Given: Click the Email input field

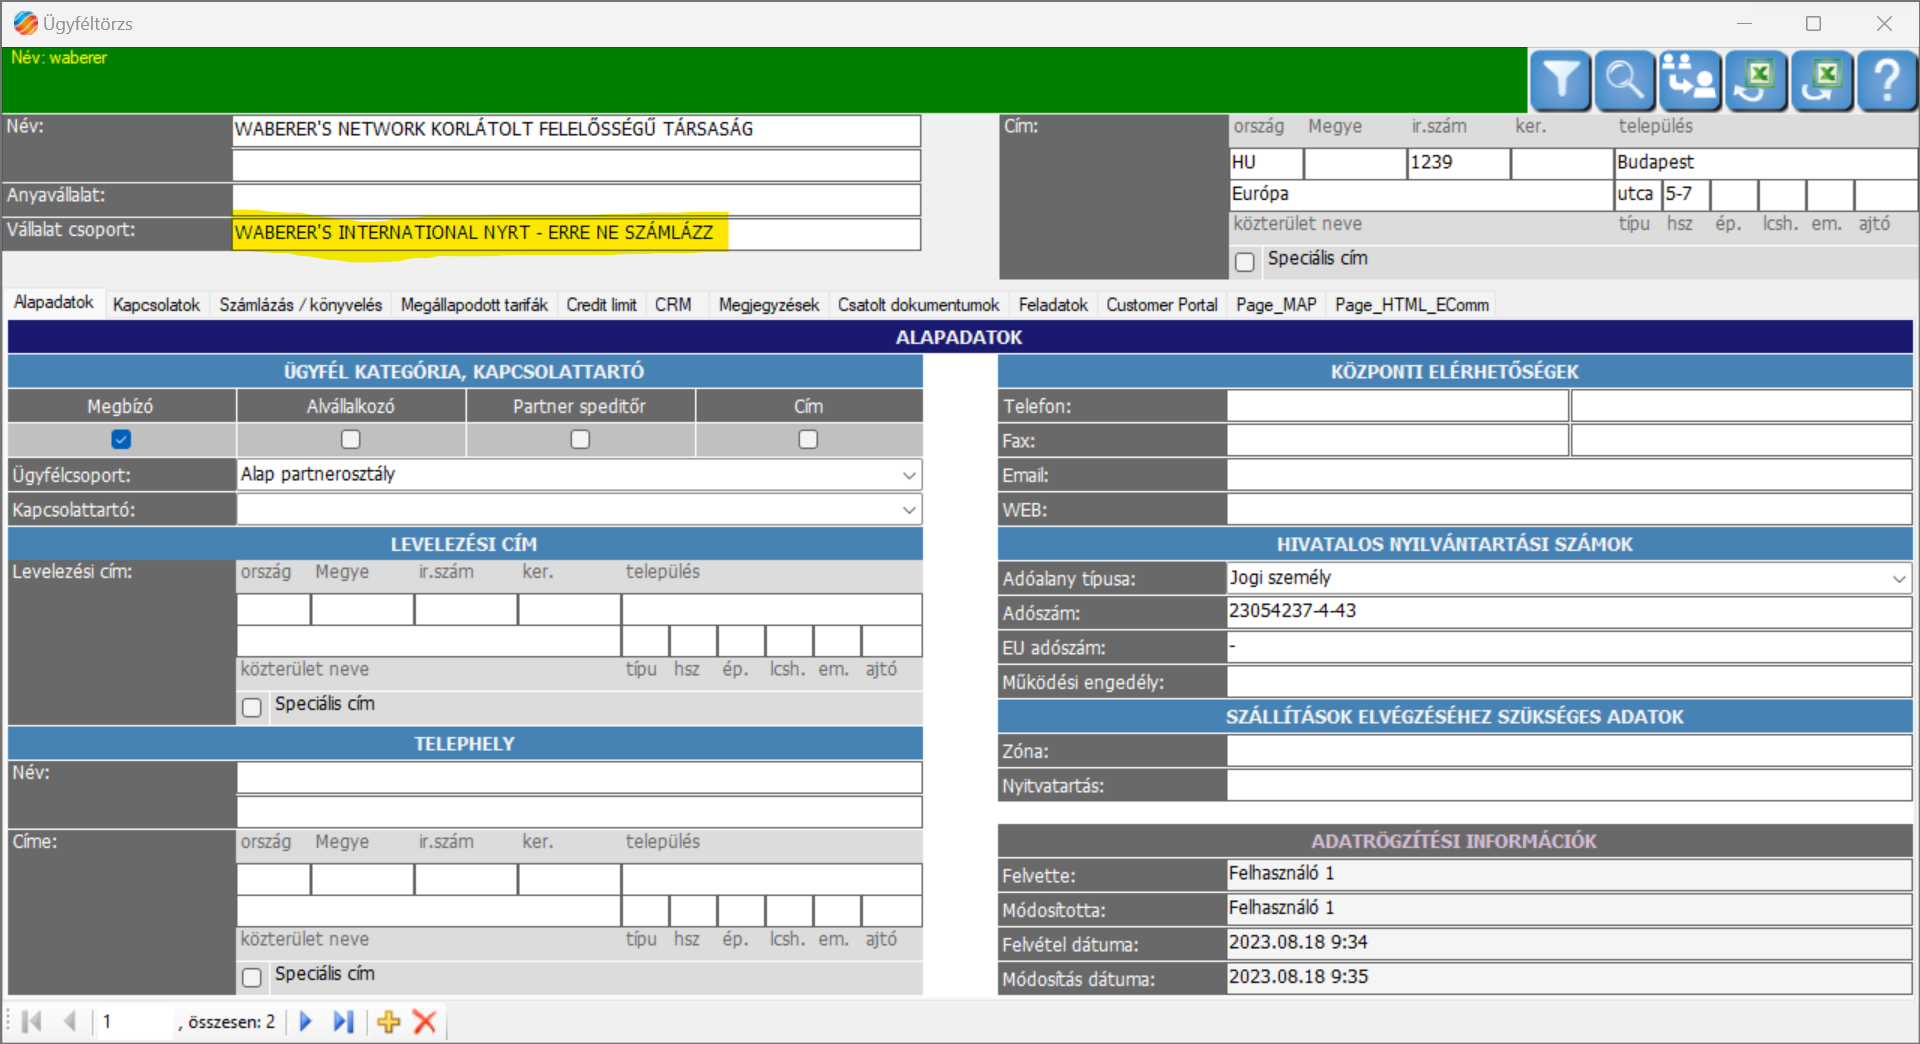Looking at the screenshot, I should pos(1569,475).
